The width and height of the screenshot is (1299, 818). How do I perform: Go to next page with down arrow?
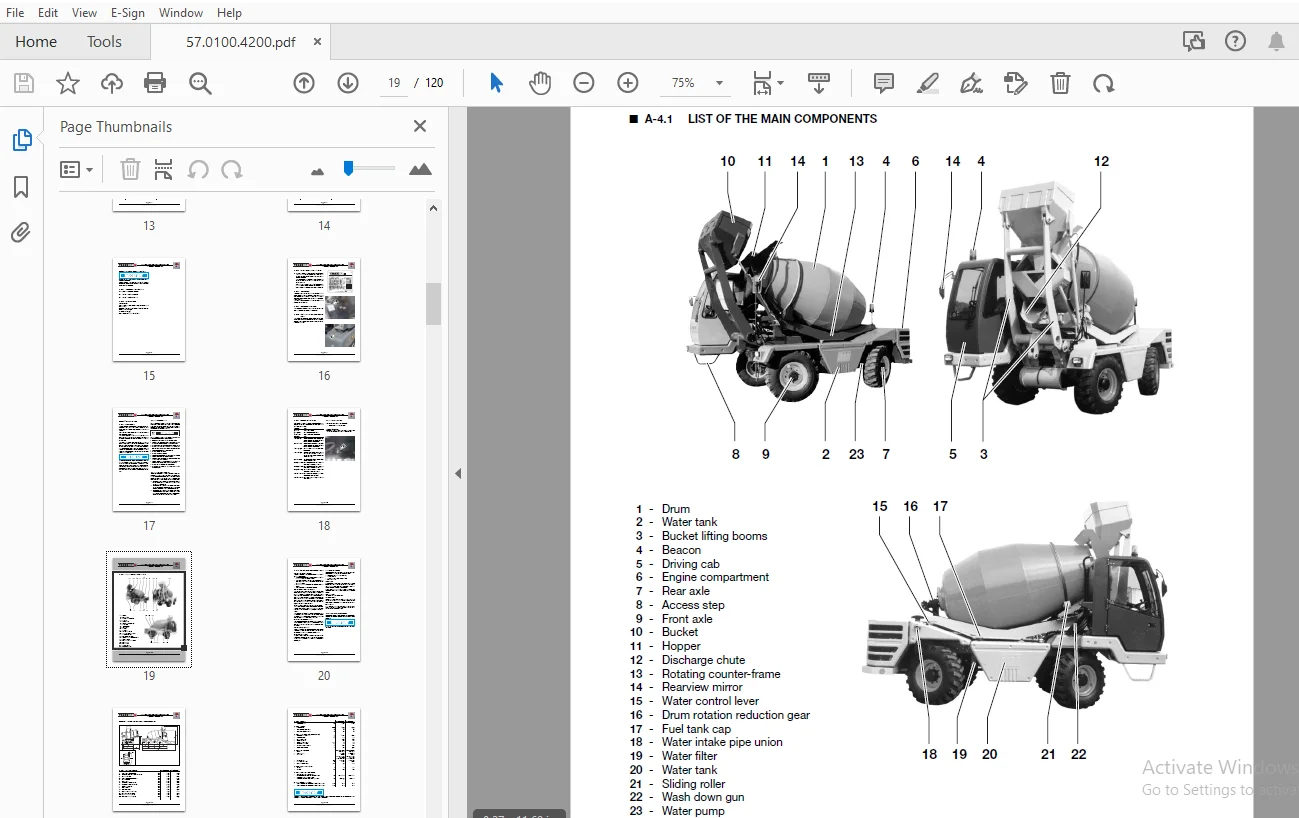point(347,83)
